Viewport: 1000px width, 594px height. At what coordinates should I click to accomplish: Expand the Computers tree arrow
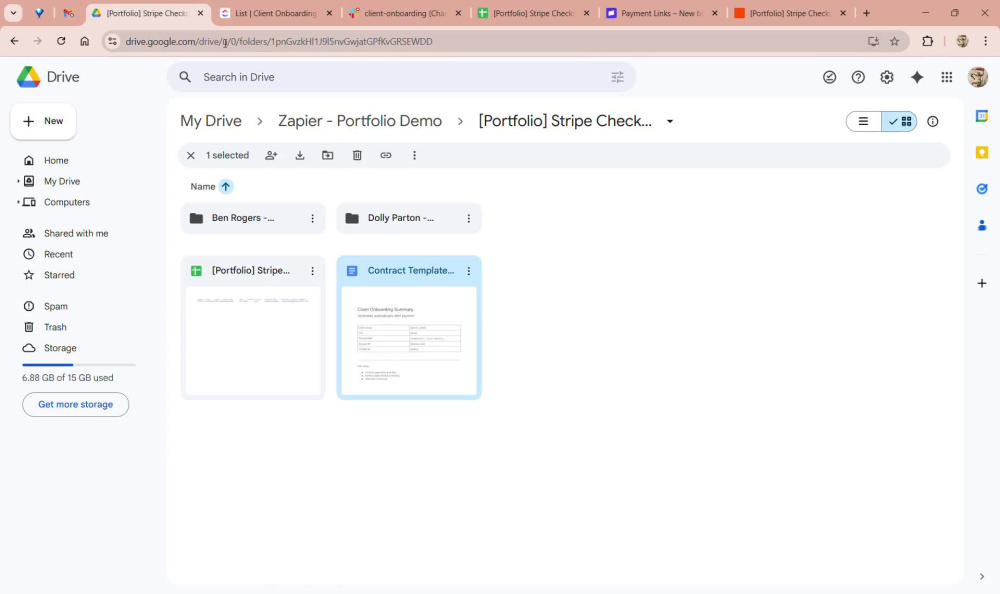[18, 202]
